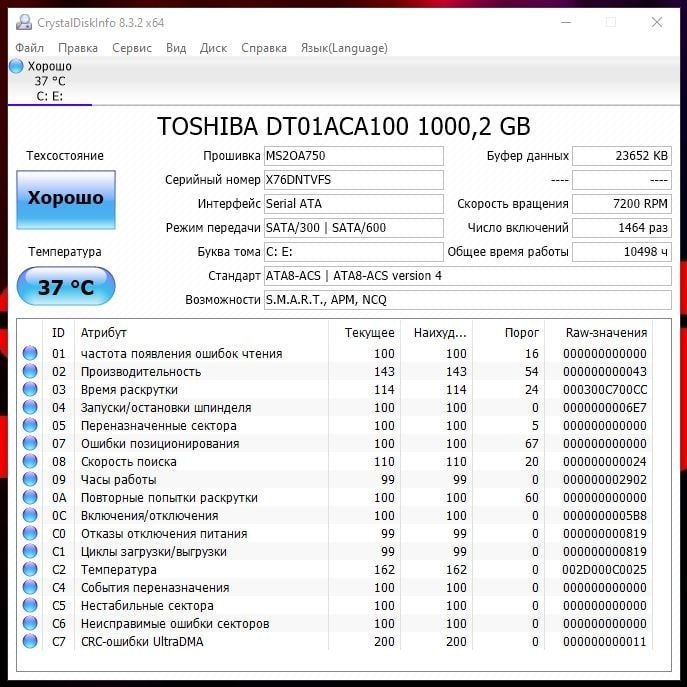Click status orb for attribute C6 Неисправимые ошибки секторов
This screenshot has width=687, height=687.
30,623
